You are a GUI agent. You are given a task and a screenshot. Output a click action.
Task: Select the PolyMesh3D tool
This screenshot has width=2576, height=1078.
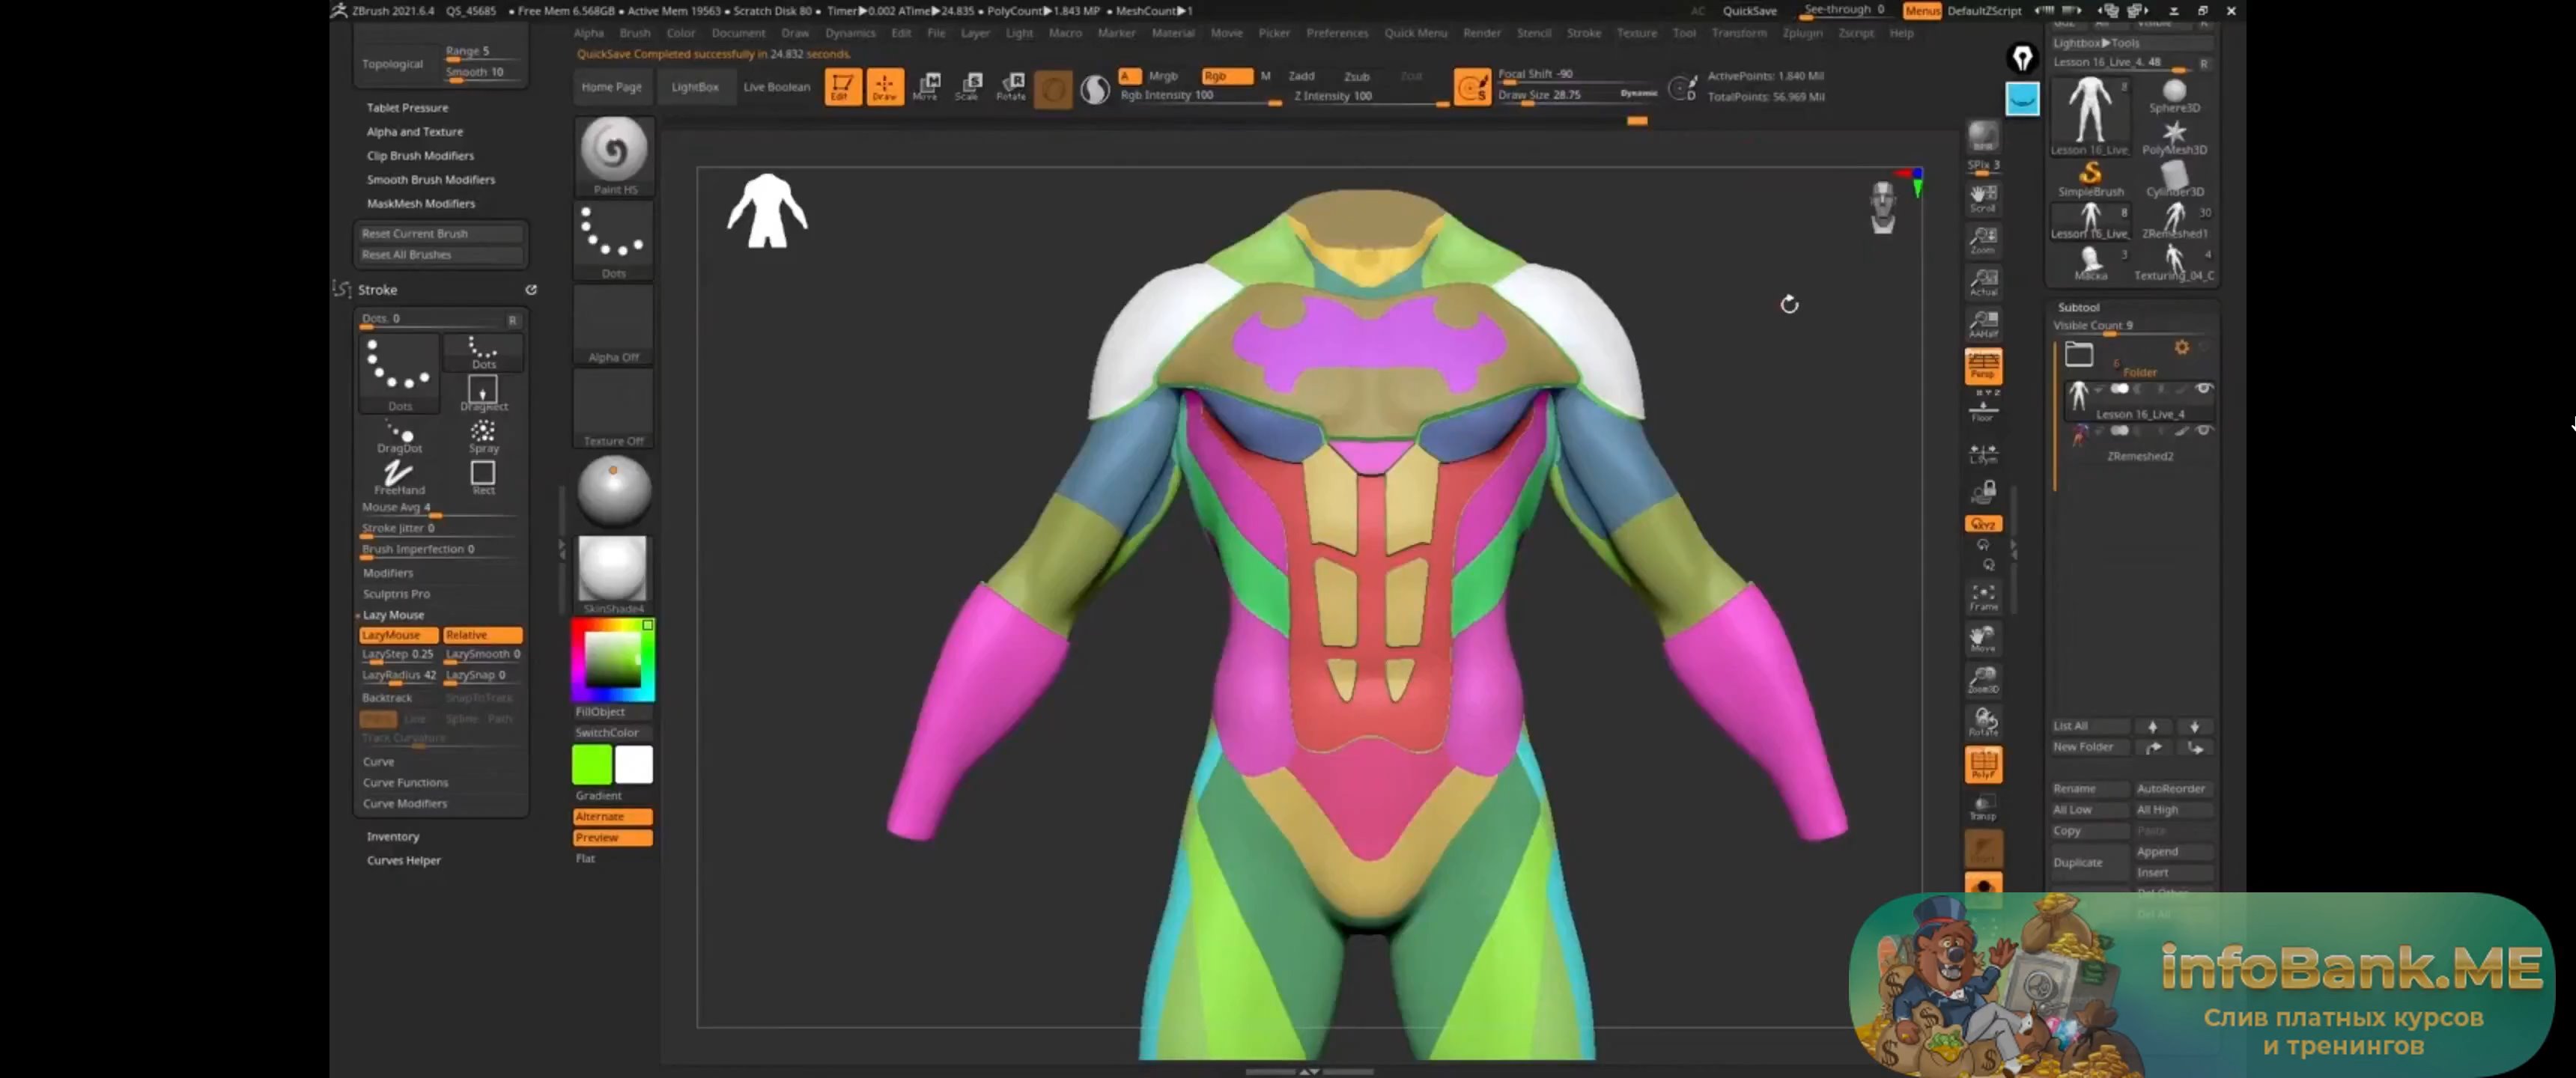(2174, 138)
